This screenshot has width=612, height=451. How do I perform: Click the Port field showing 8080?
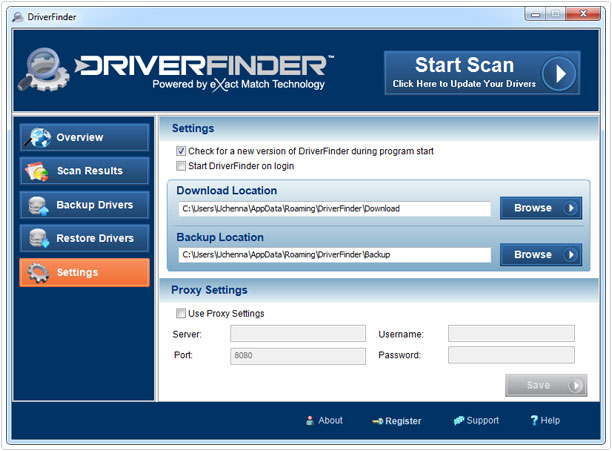(298, 356)
